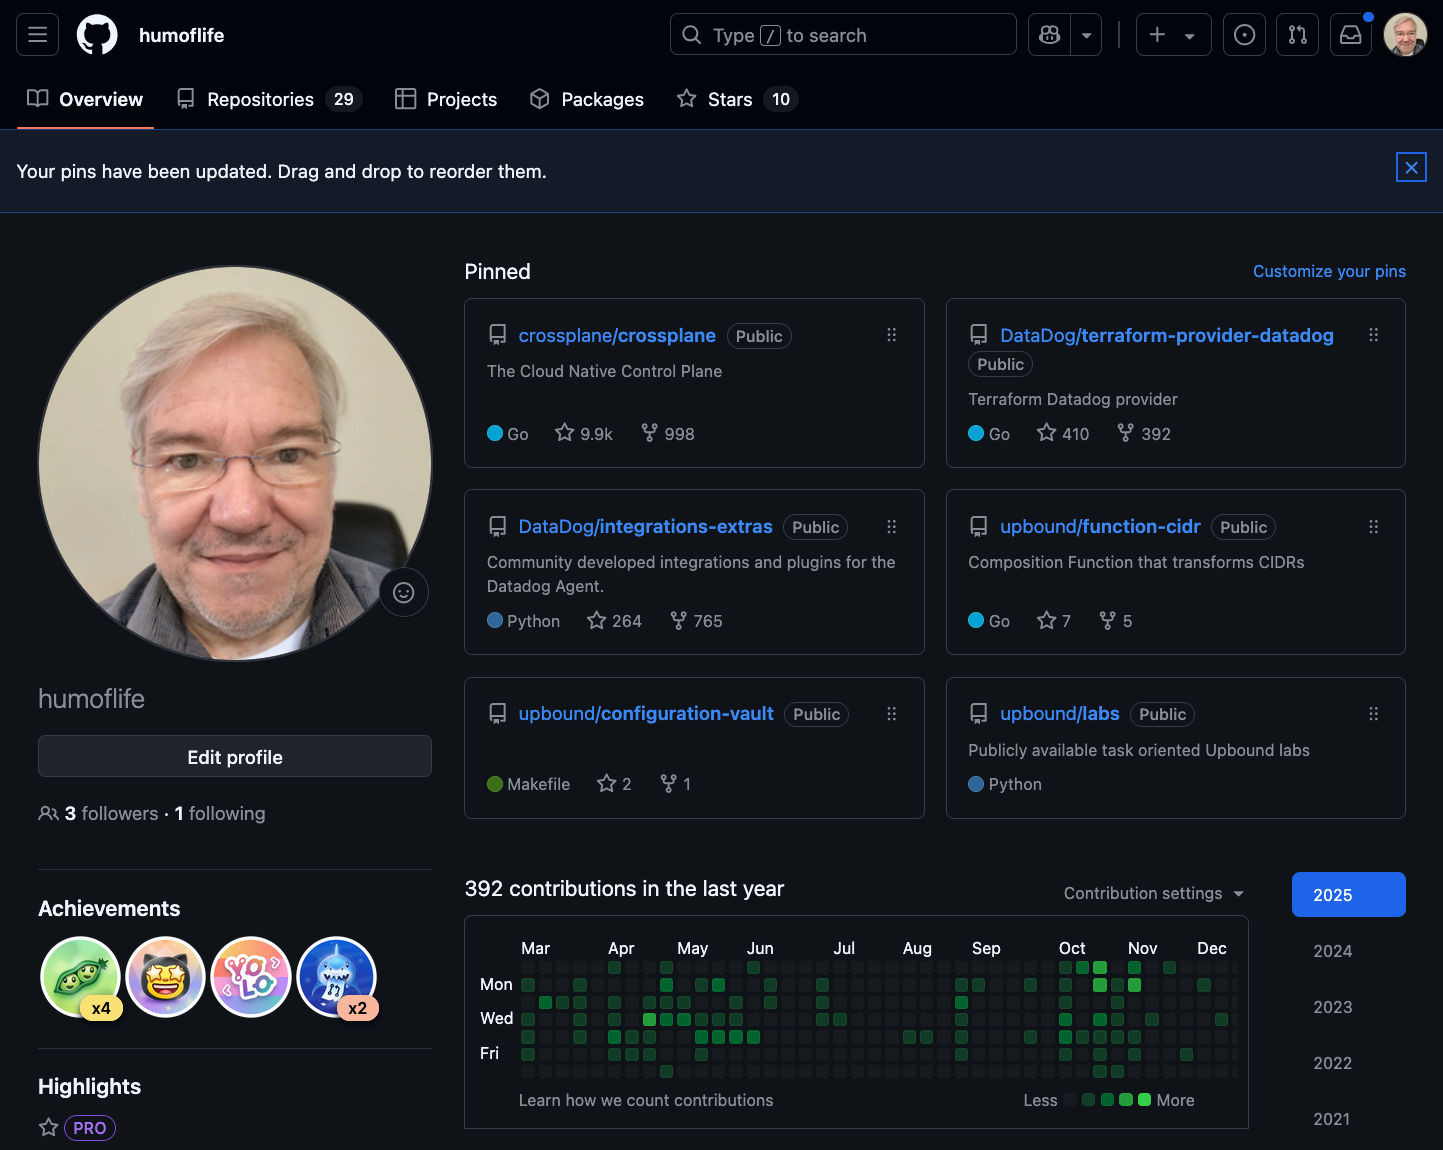1443x1150 pixels.
Task: Grab drag handle on terraform-provider-datadog pin
Action: point(1373,335)
